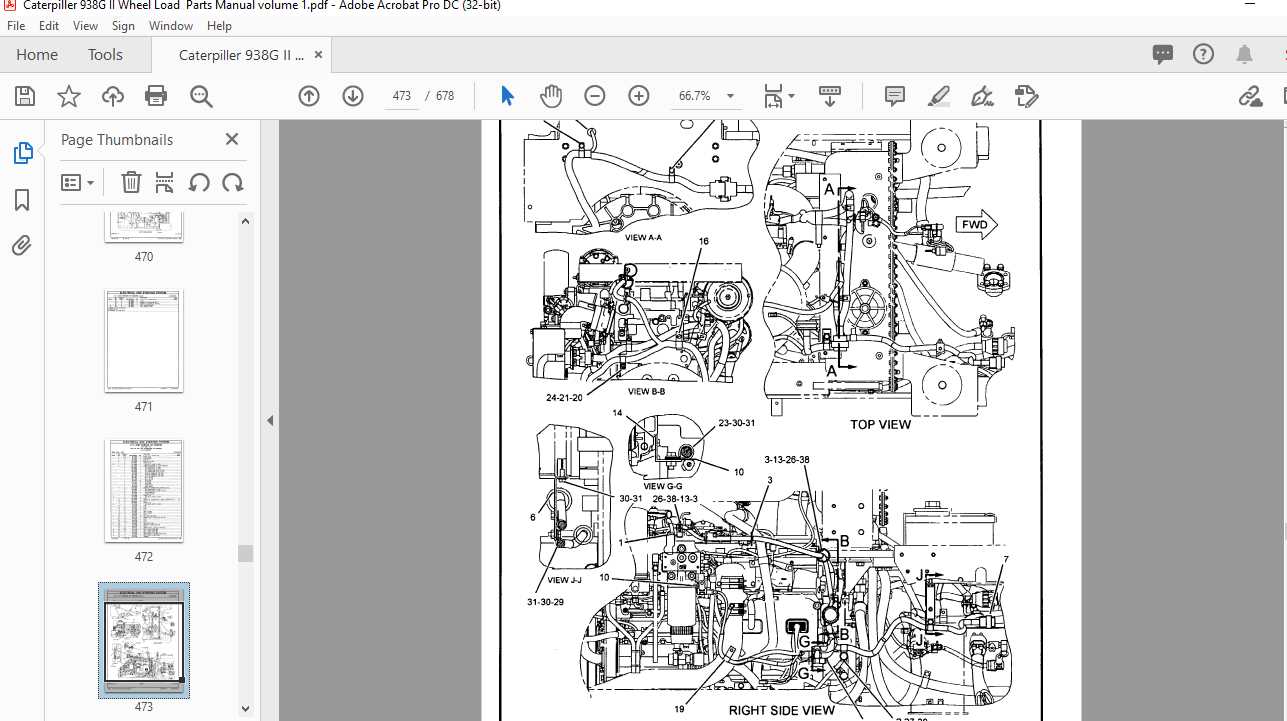Select page 472 thumbnail

pyautogui.click(x=144, y=491)
